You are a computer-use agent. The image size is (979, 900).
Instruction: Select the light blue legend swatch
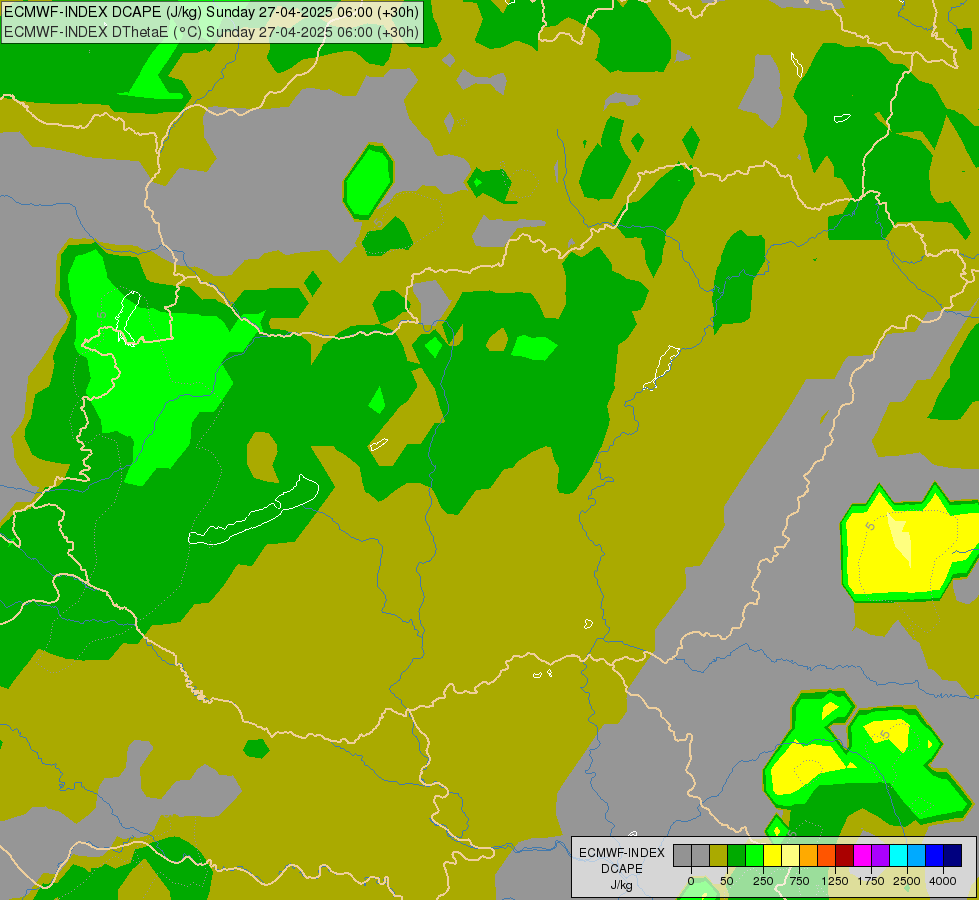pyautogui.click(x=917, y=856)
